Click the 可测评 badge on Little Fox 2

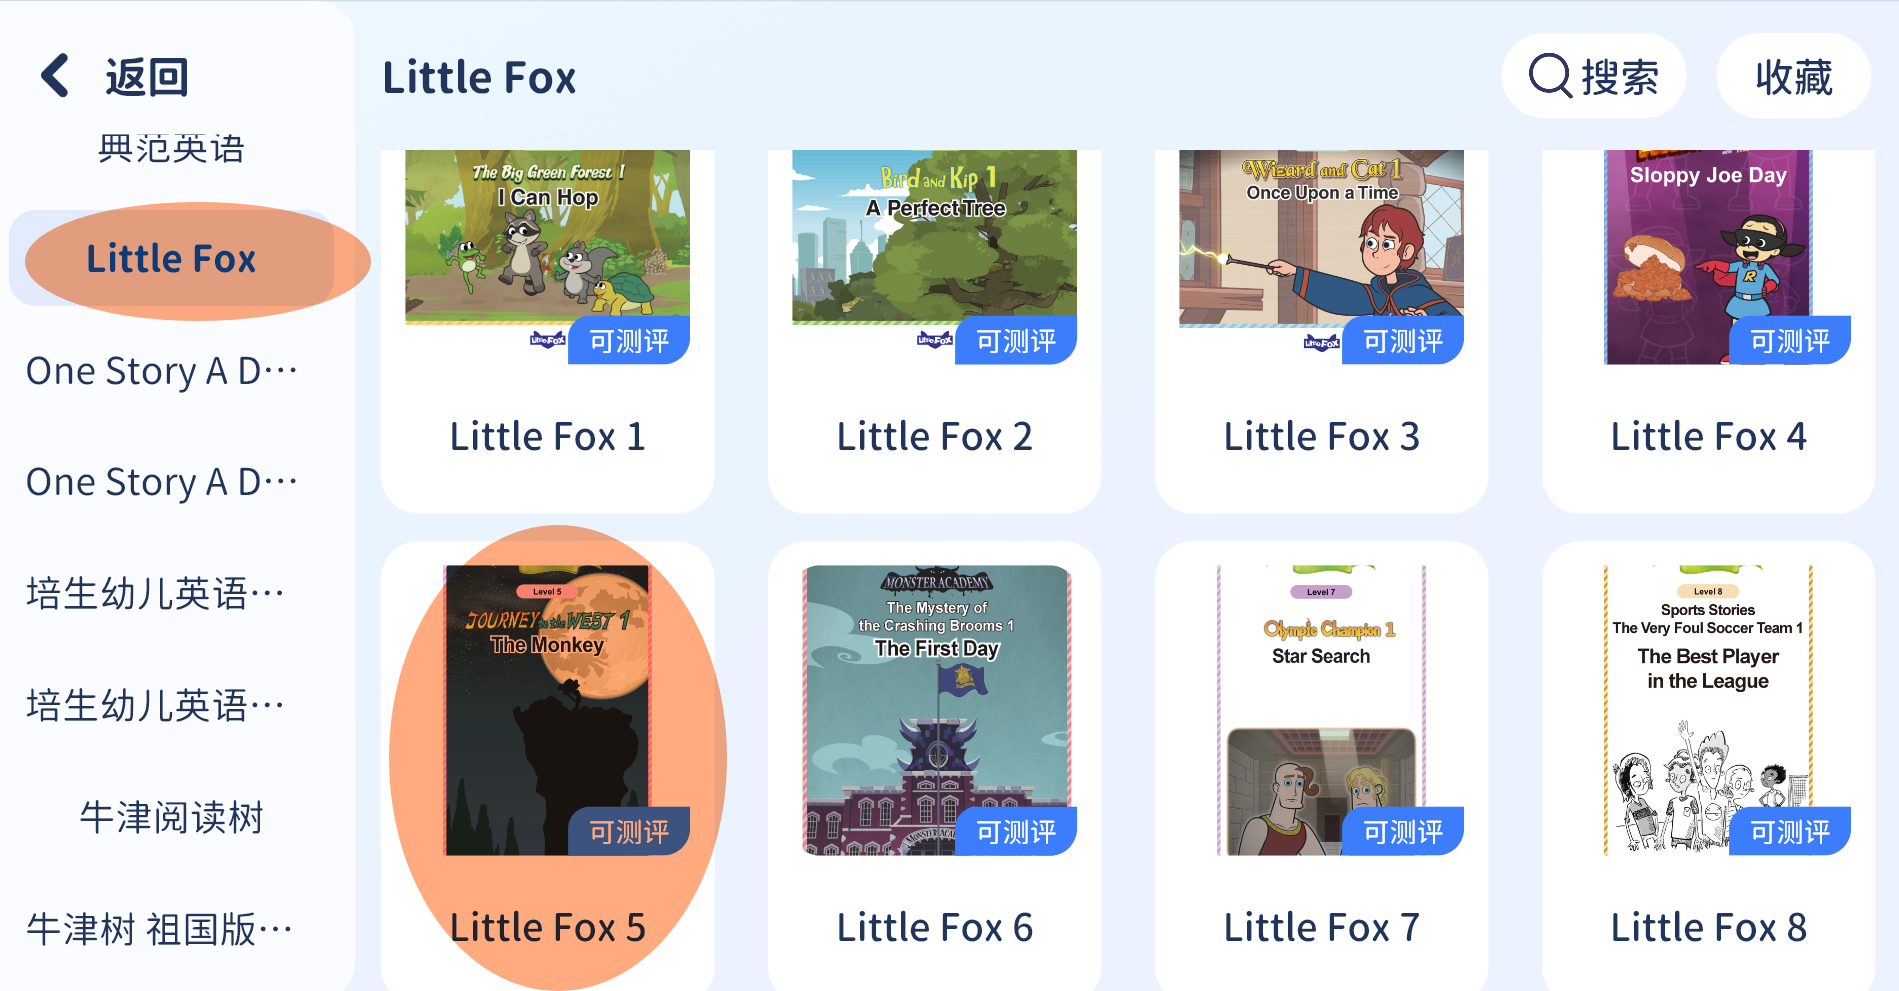coord(1015,341)
